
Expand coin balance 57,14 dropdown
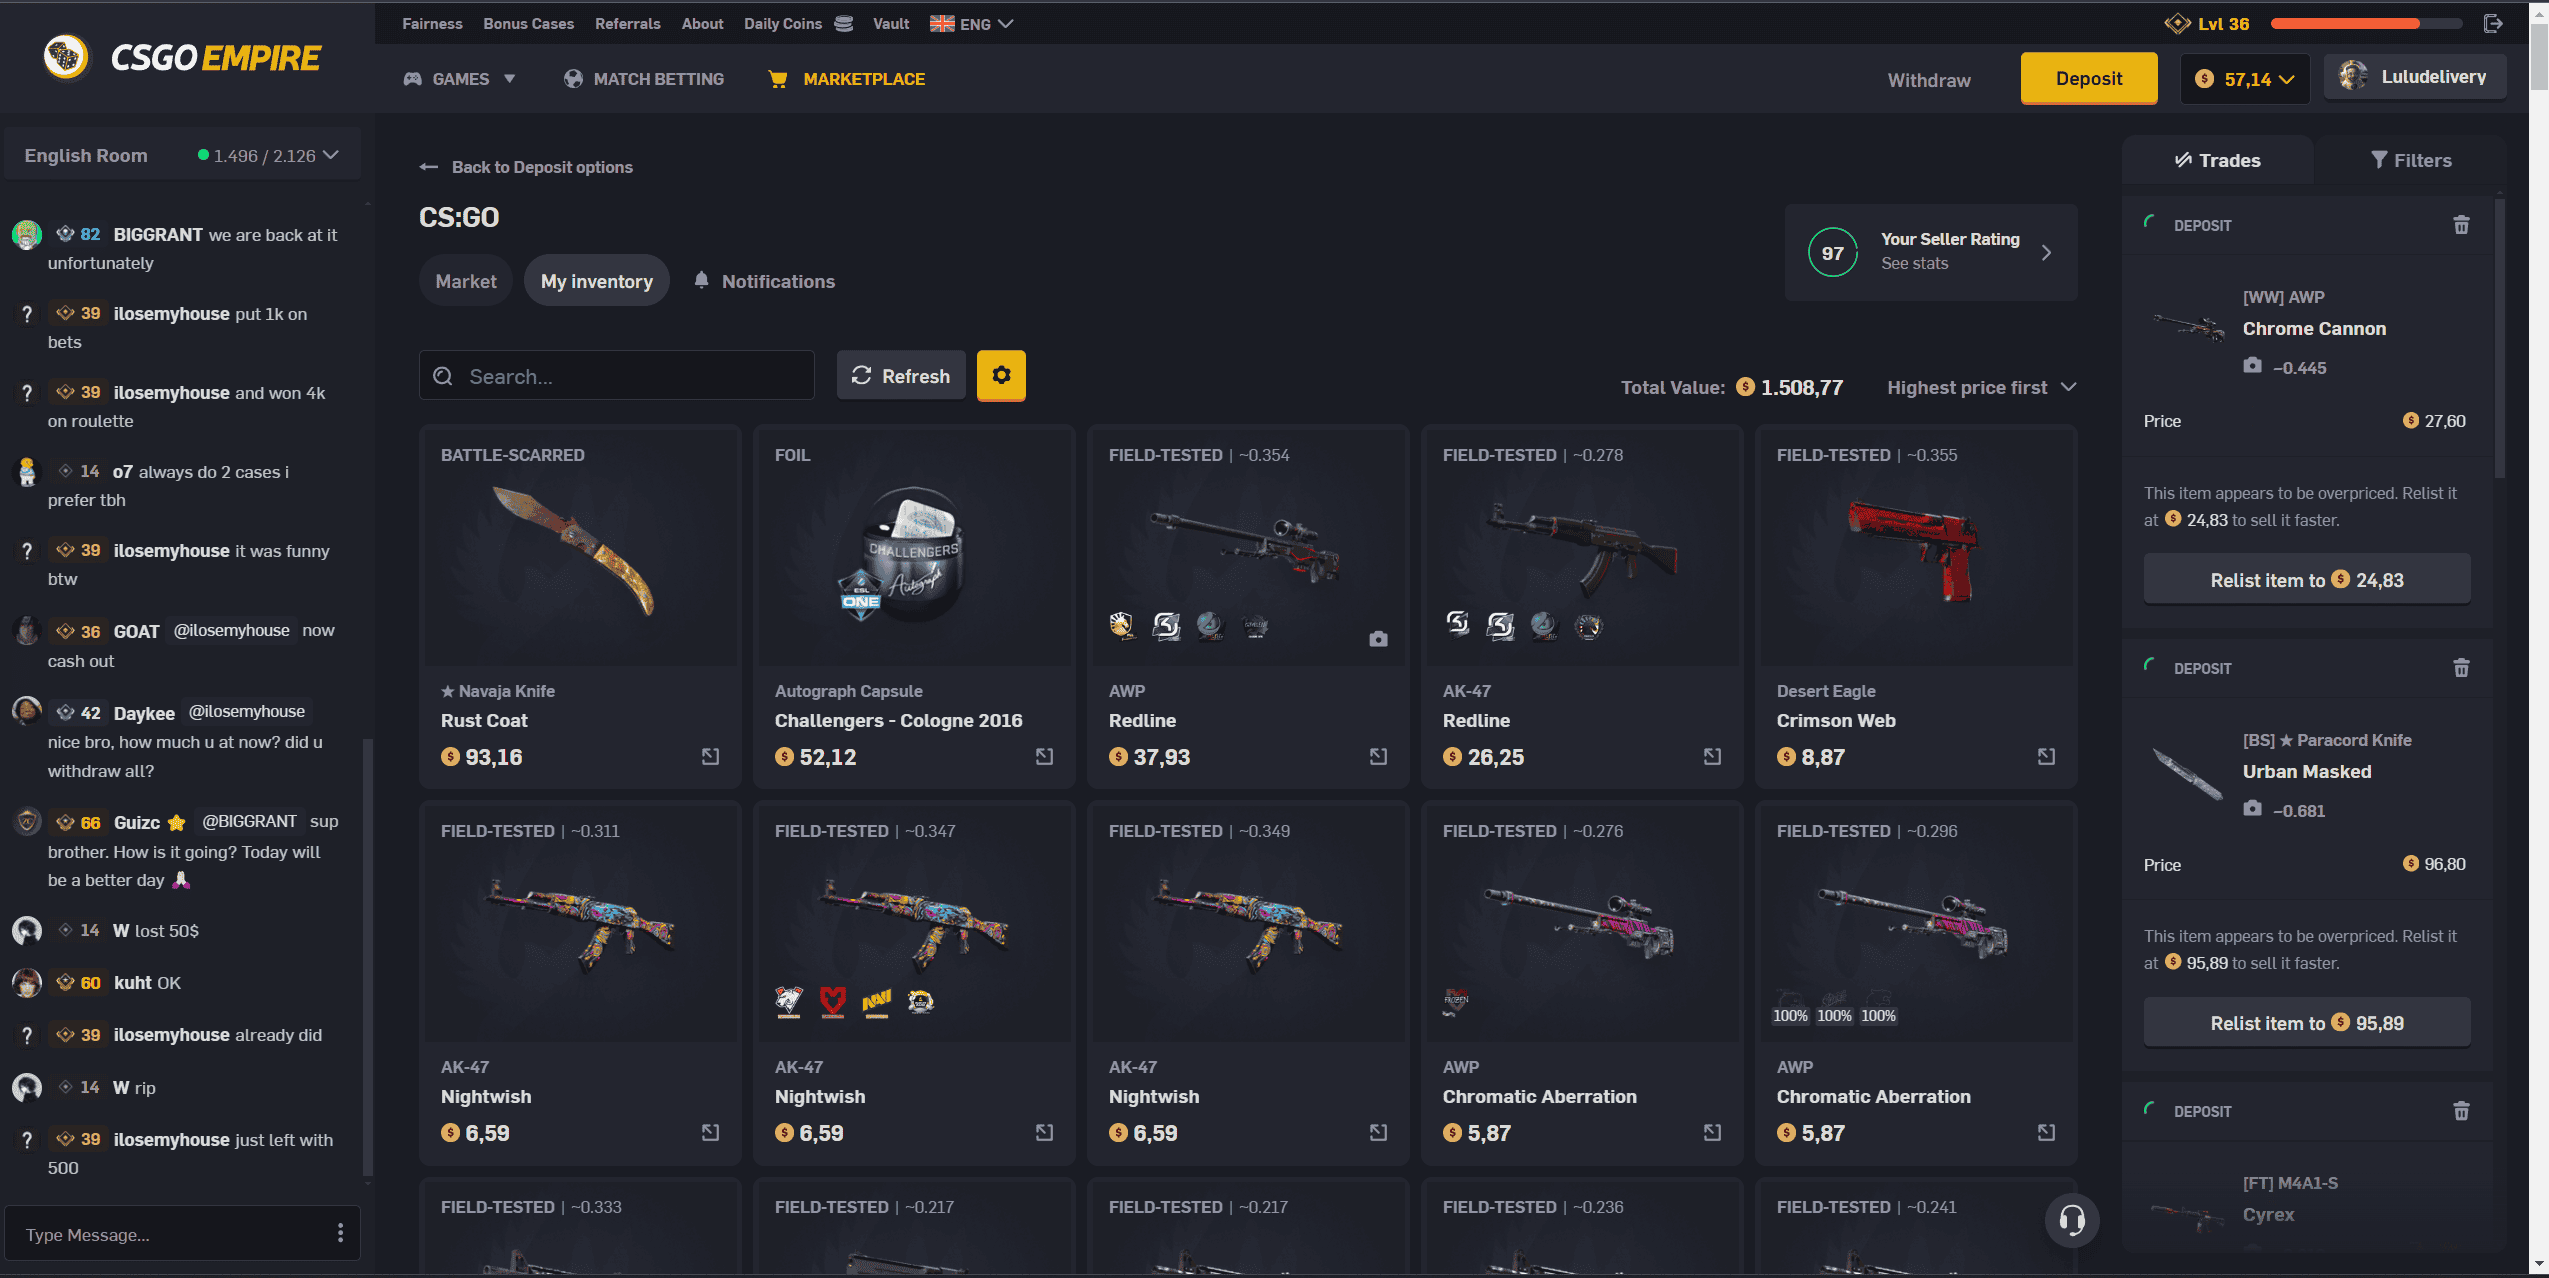coord(2245,79)
